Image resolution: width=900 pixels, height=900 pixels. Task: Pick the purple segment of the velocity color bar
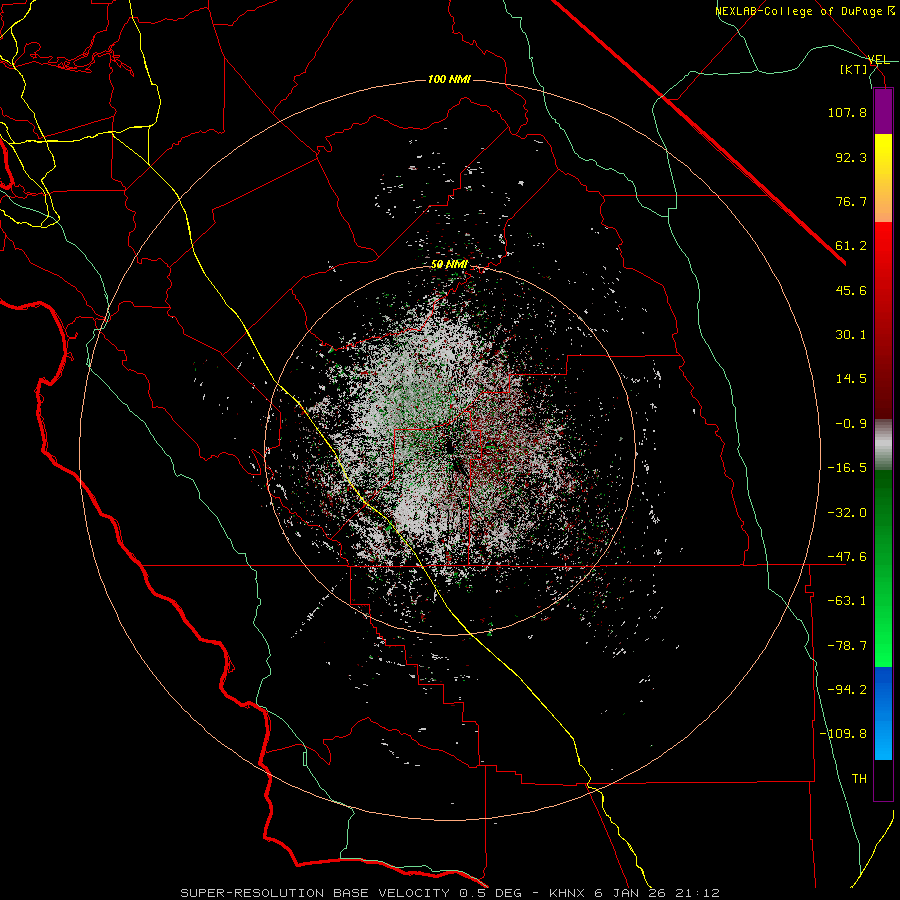883,112
